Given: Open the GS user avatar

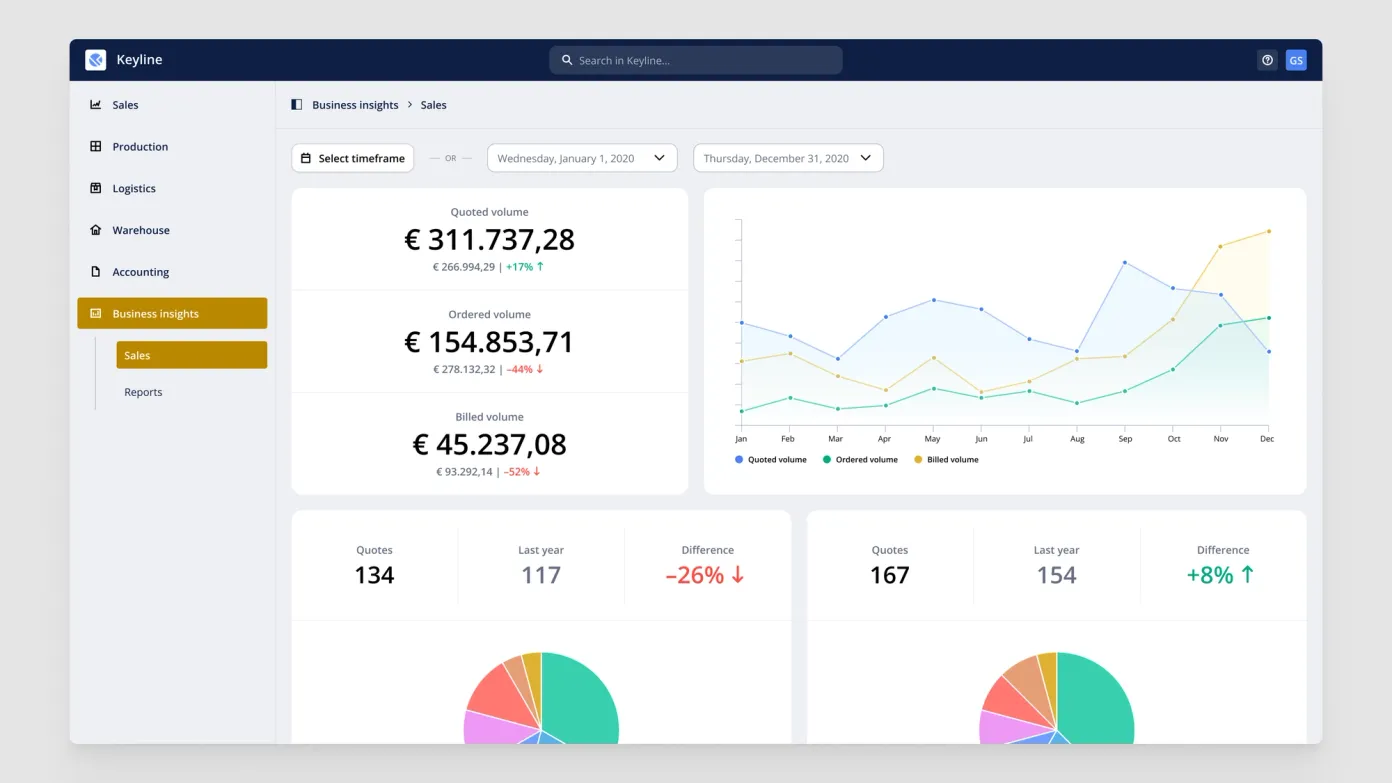Looking at the screenshot, I should (x=1296, y=60).
